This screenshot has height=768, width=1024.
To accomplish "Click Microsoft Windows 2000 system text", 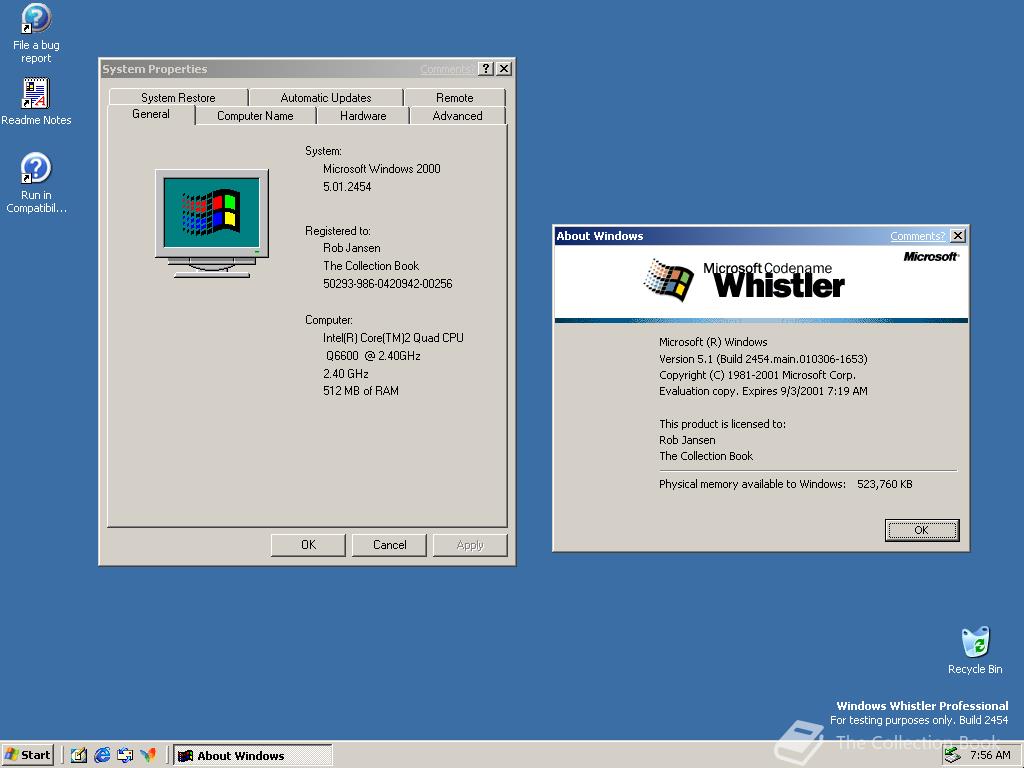I will [381, 168].
